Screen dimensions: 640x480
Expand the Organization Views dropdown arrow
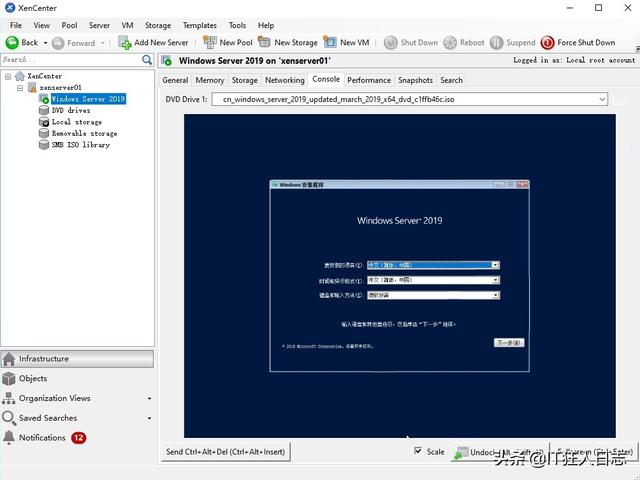pyautogui.click(x=149, y=398)
